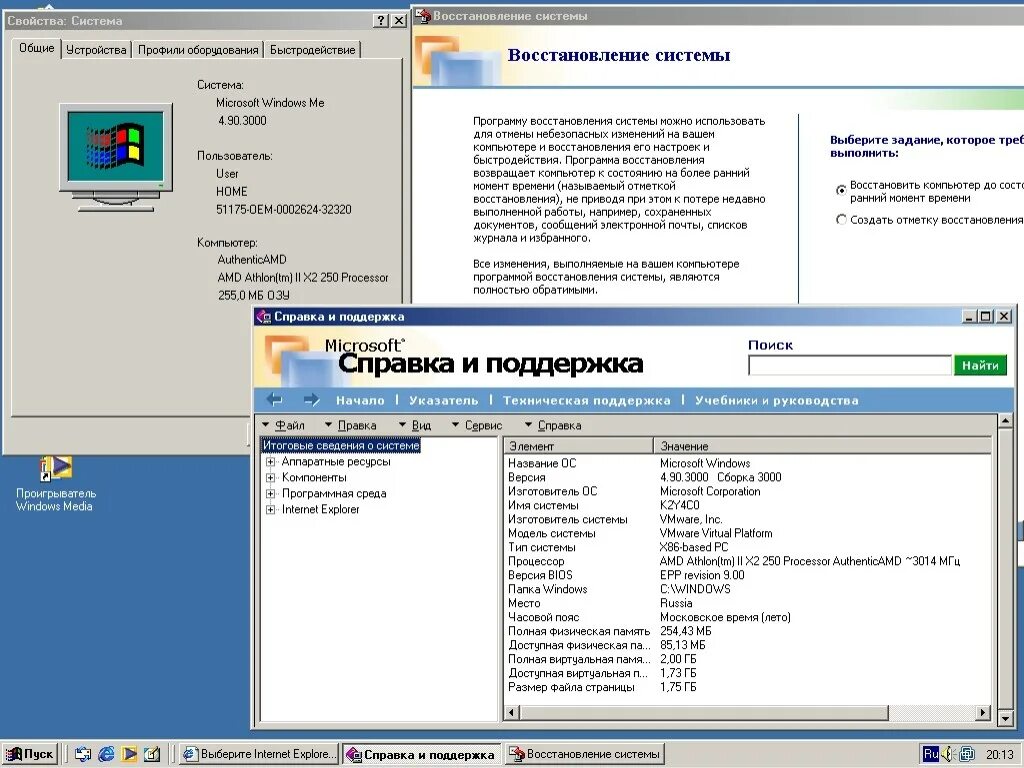Click the 254,43 МБ memory value
Screen dimensions: 1024x768
point(686,631)
